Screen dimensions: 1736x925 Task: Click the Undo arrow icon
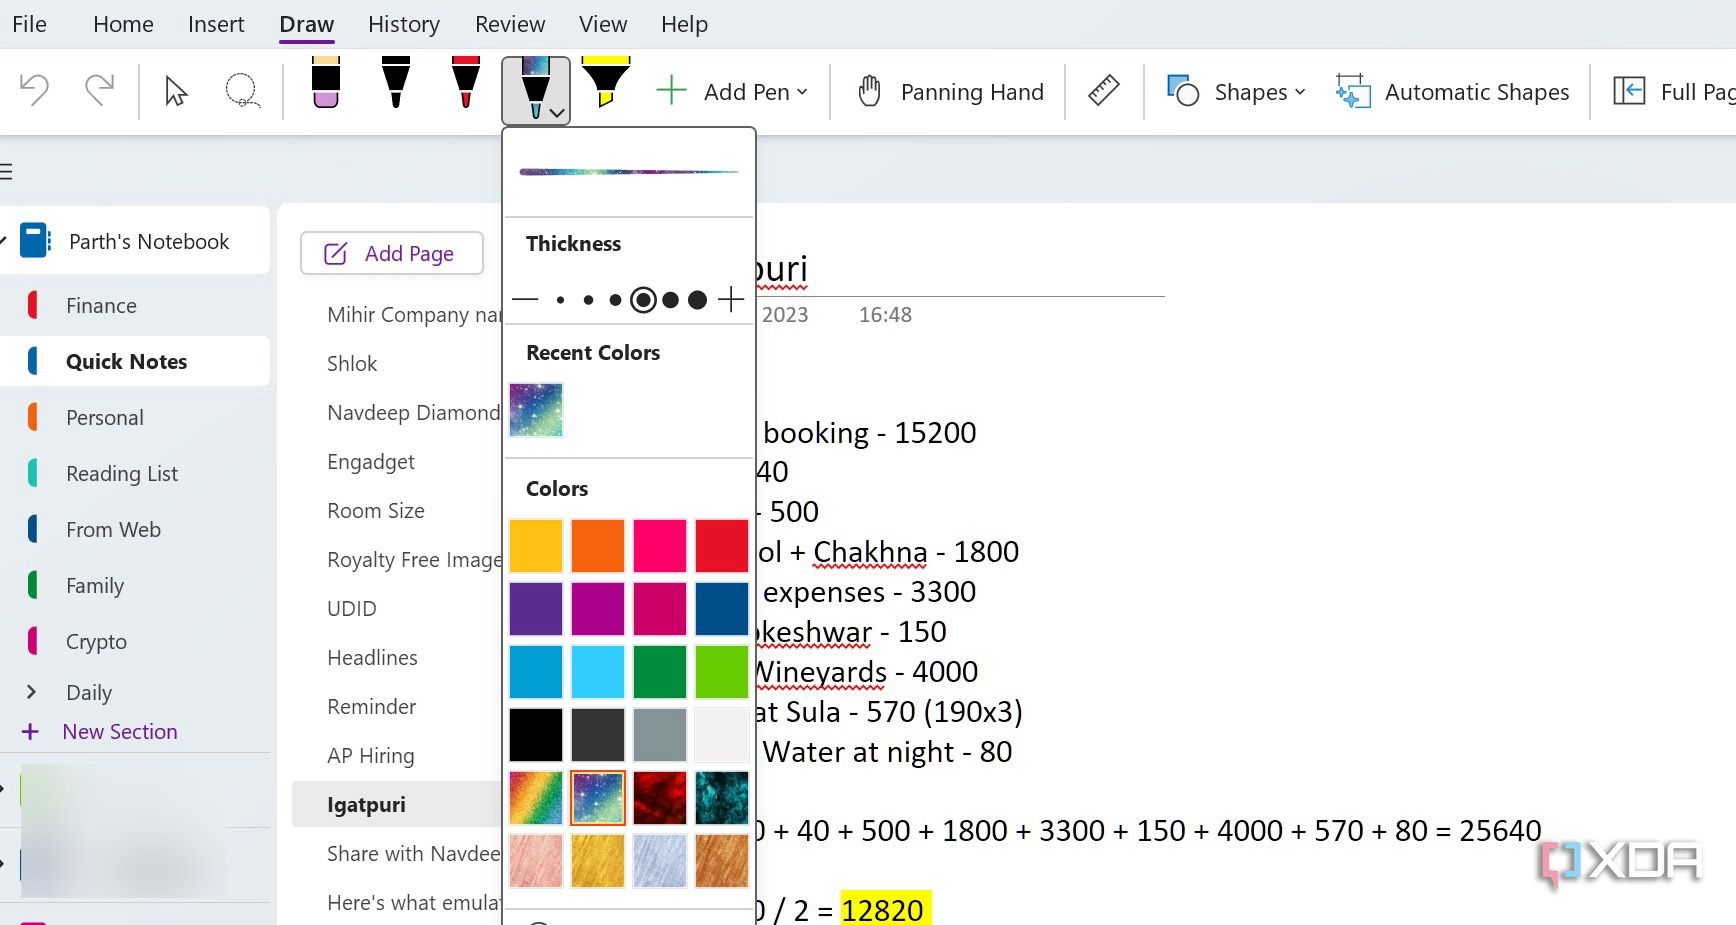35,91
